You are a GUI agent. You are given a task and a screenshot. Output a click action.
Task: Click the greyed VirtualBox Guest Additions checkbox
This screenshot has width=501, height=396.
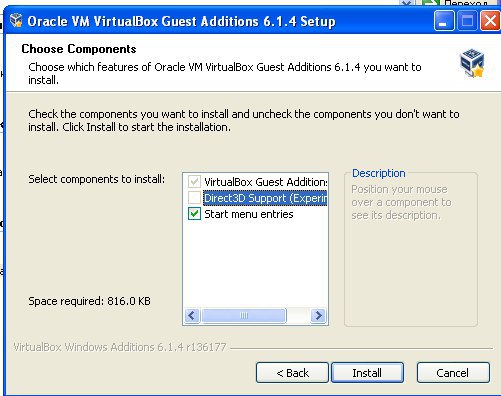click(x=194, y=182)
